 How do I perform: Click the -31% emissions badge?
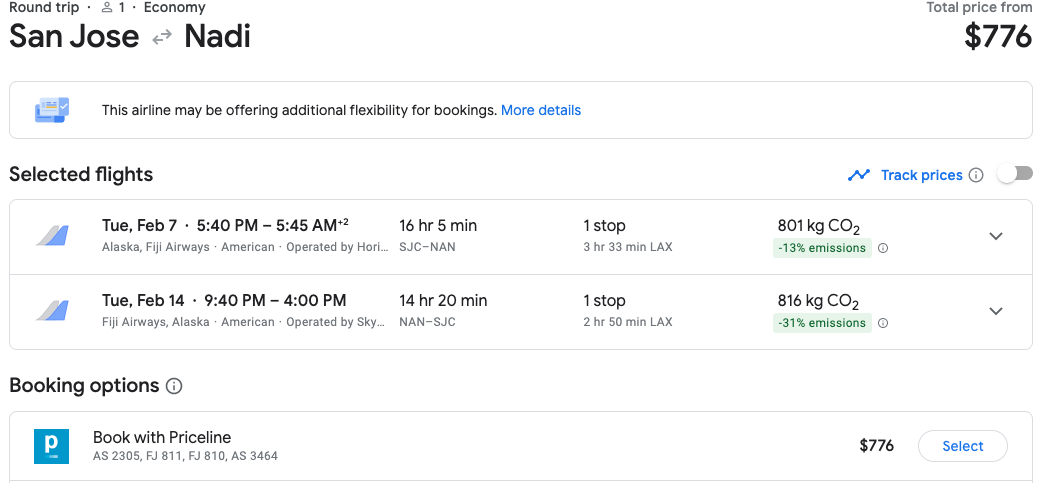click(822, 323)
